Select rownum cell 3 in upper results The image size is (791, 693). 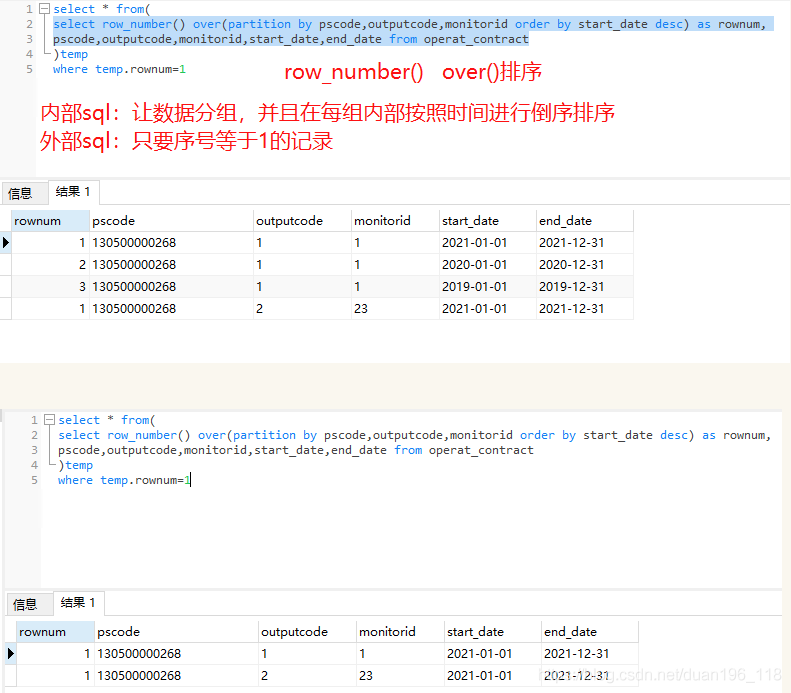50,287
